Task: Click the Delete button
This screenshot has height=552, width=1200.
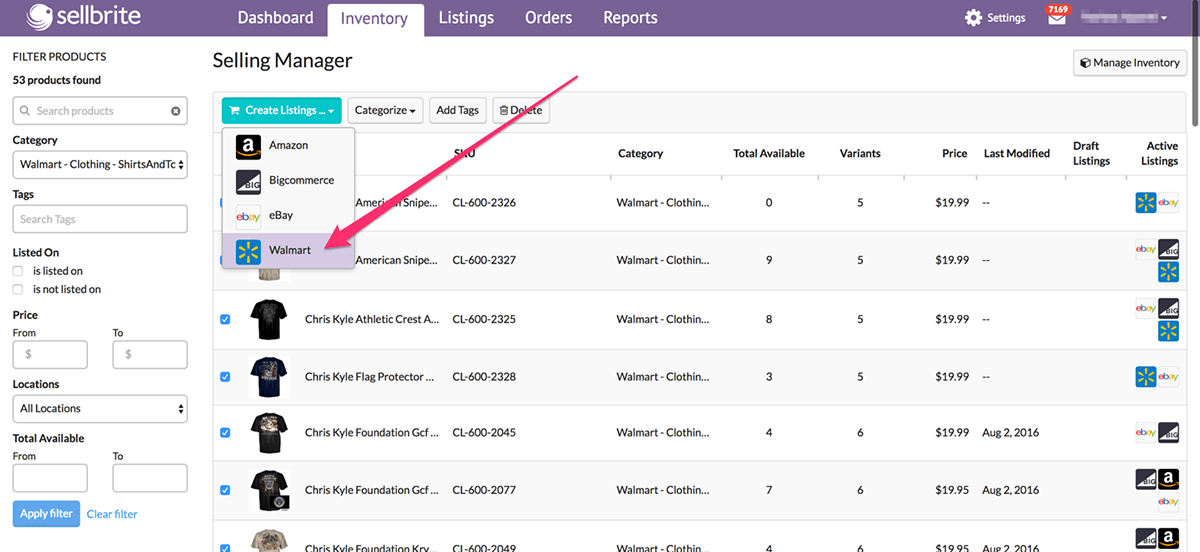Action: tap(521, 110)
